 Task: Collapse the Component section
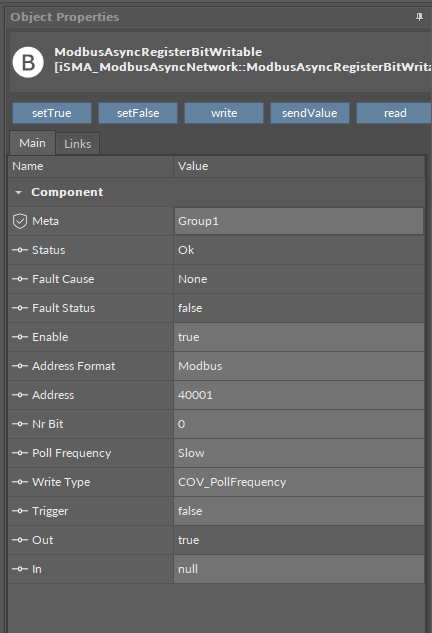[x=18, y=193]
